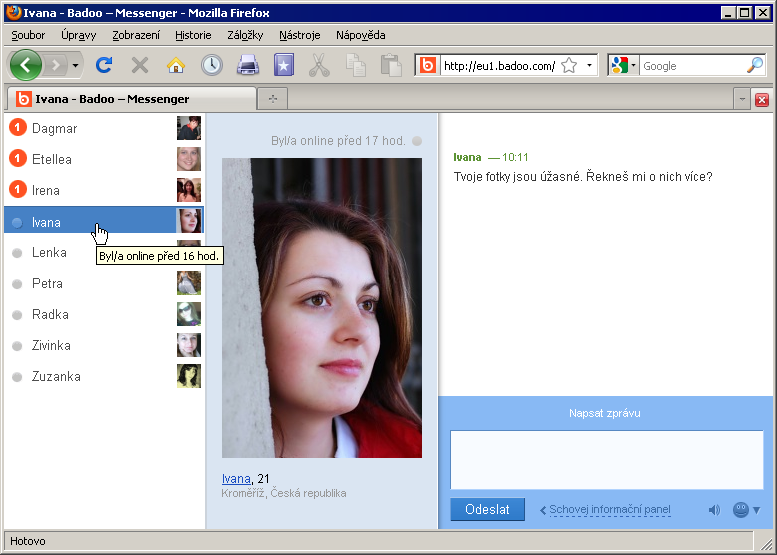This screenshot has height=555, width=777.
Task: Click Byl/a online před 17 hod. status text
Action: tap(338, 141)
